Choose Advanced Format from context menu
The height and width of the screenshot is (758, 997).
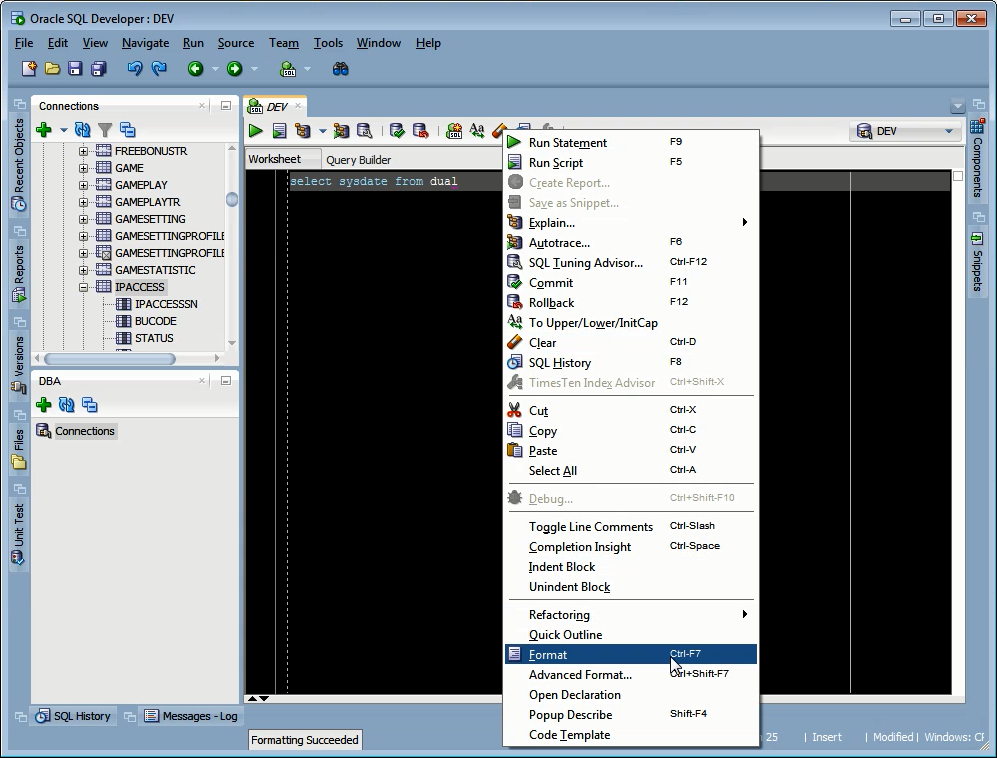[x=631, y=675]
